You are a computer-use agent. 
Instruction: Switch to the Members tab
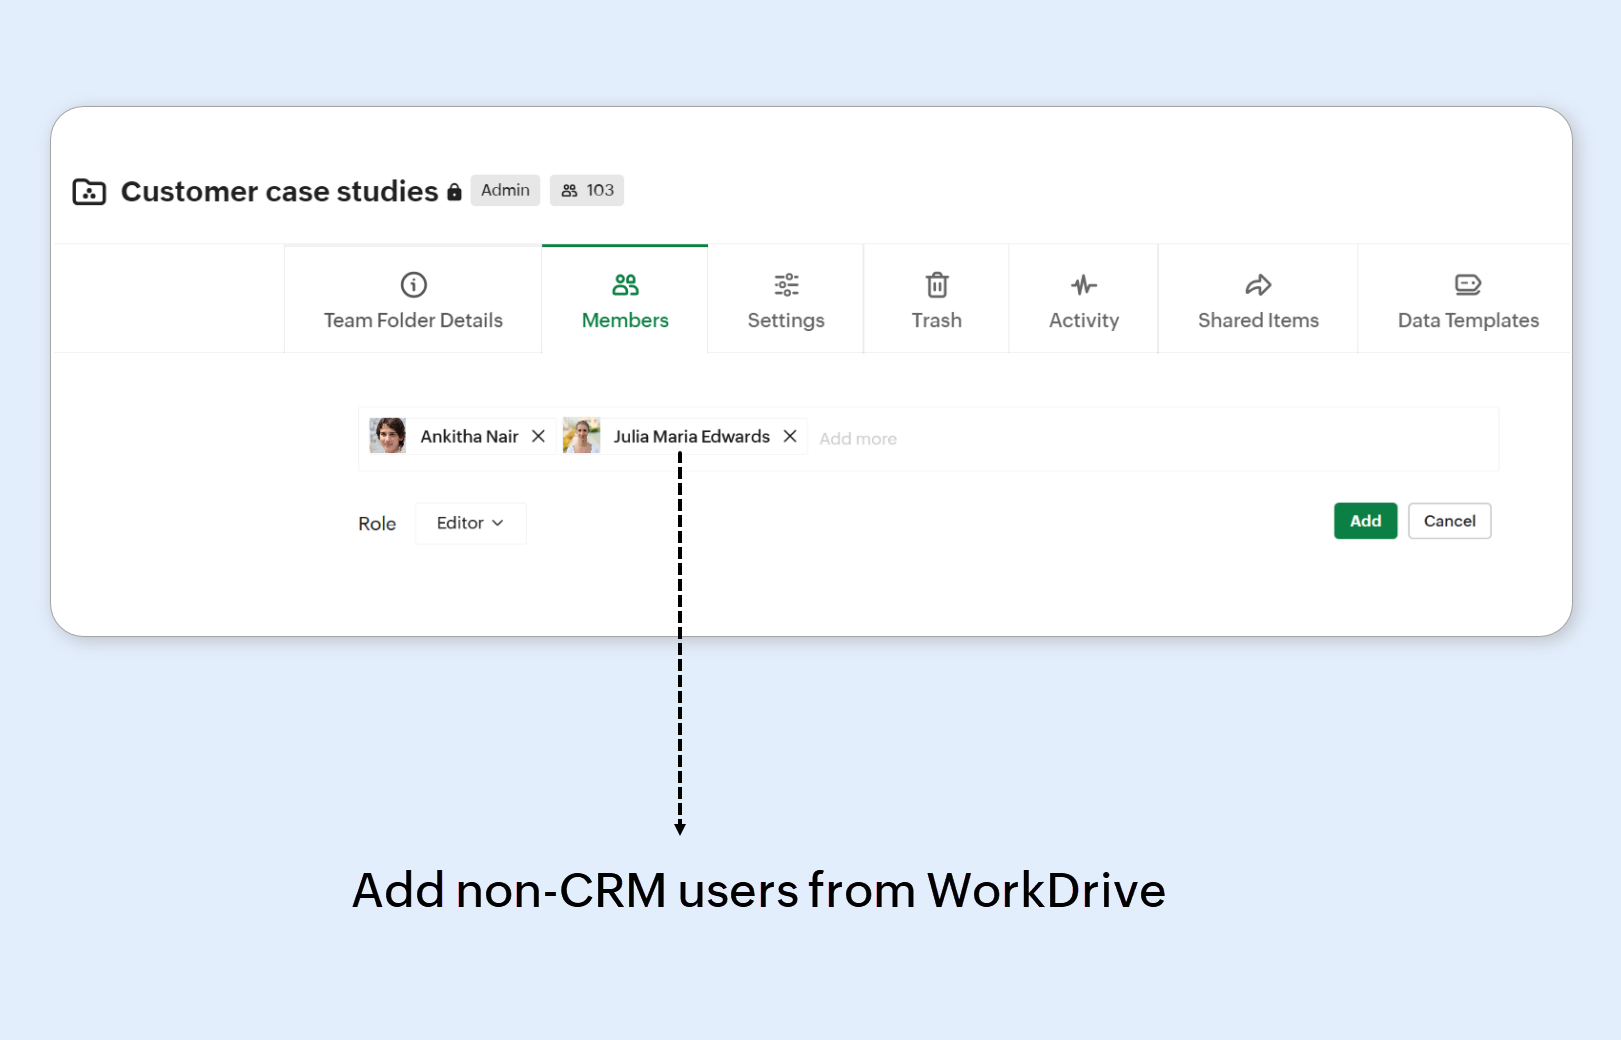point(625,300)
